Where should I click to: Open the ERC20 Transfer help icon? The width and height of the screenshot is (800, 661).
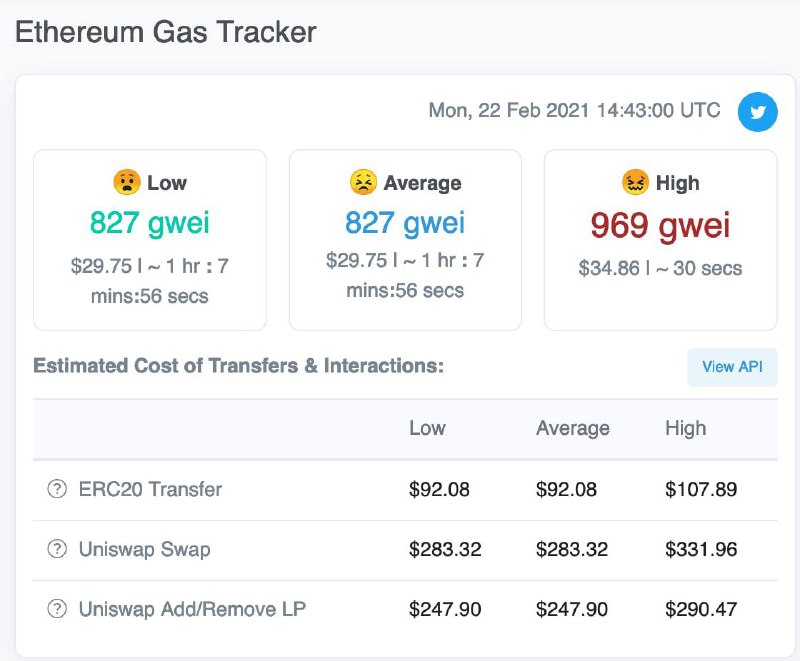(57, 489)
